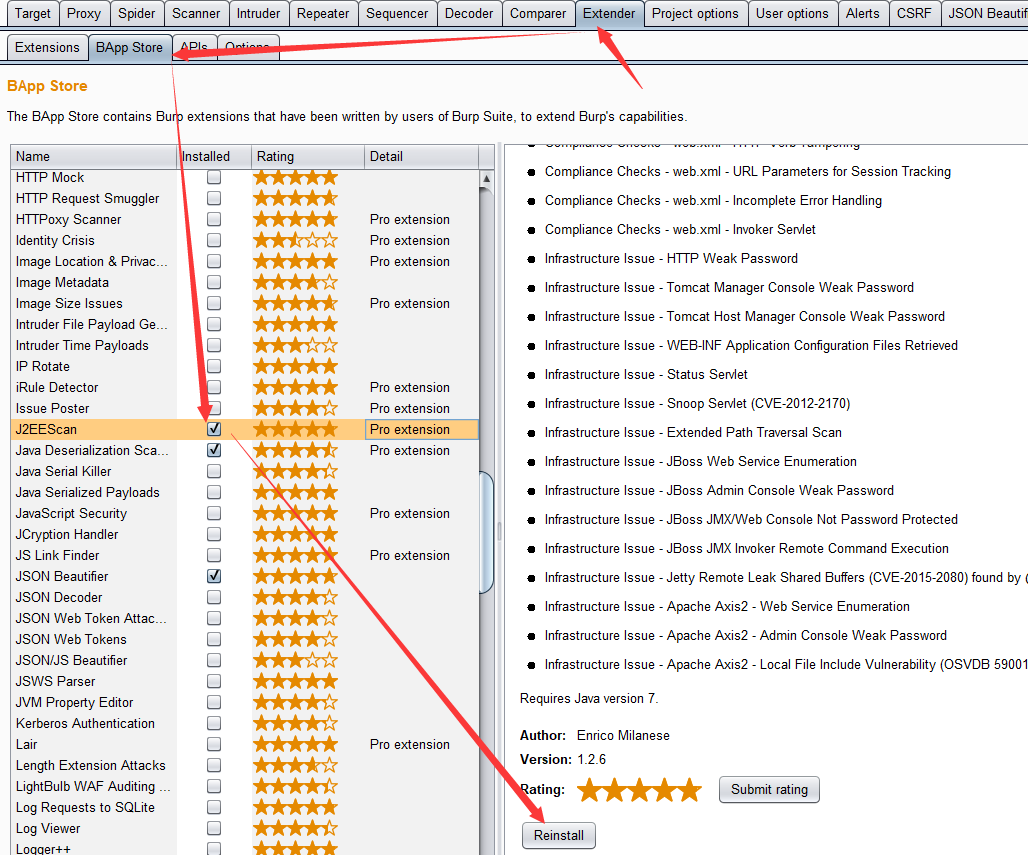Click the Snoop Servlet (CVE-2012-2170) line
The image size is (1028, 855).
click(697, 403)
